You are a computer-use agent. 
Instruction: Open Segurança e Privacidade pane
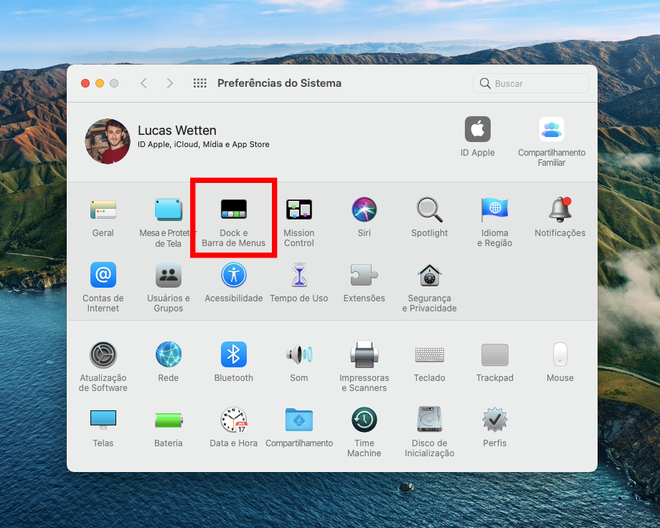coord(429,275)
